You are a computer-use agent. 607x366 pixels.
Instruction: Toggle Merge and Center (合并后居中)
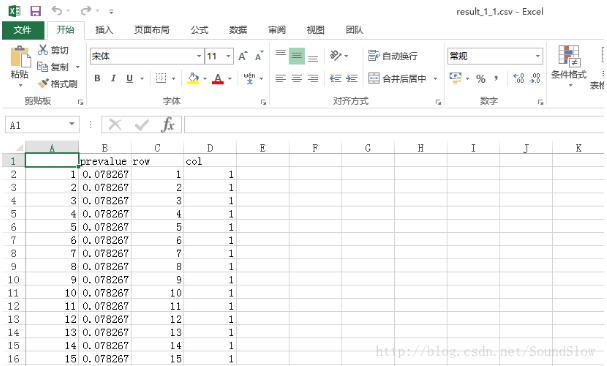click(397, 79)
